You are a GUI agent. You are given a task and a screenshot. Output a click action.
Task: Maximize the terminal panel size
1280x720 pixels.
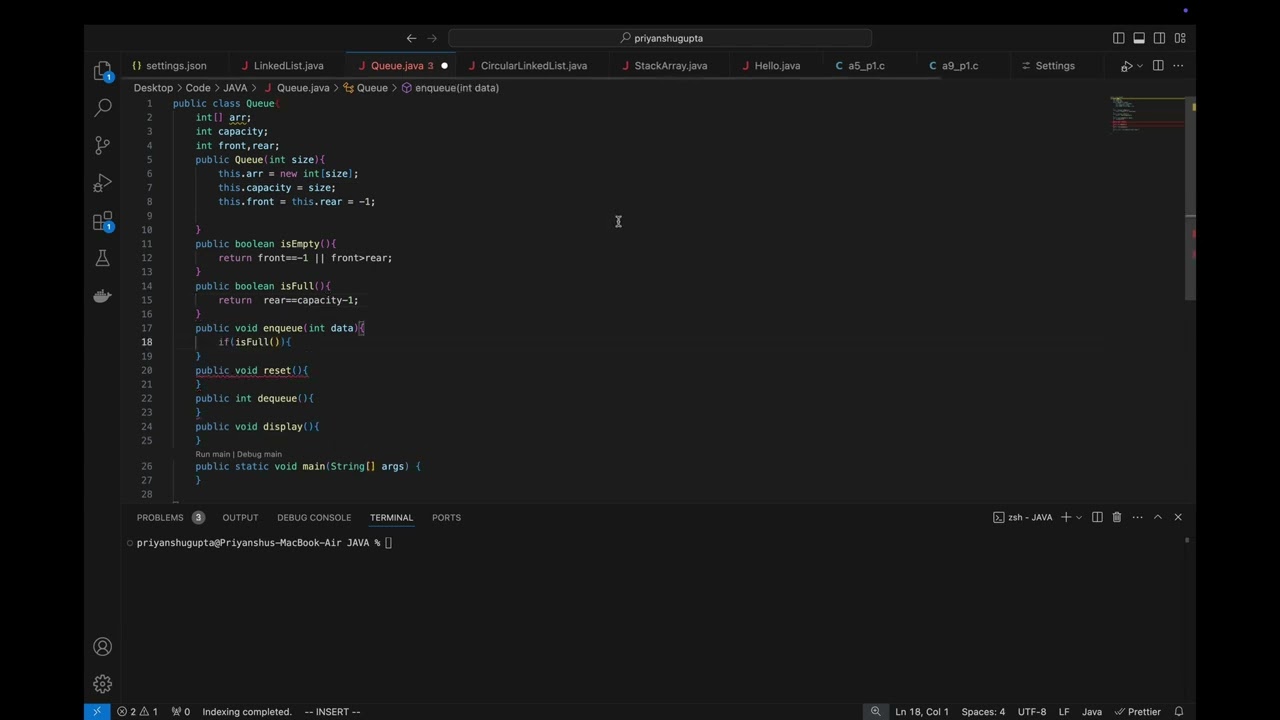tap(1158, 517)
